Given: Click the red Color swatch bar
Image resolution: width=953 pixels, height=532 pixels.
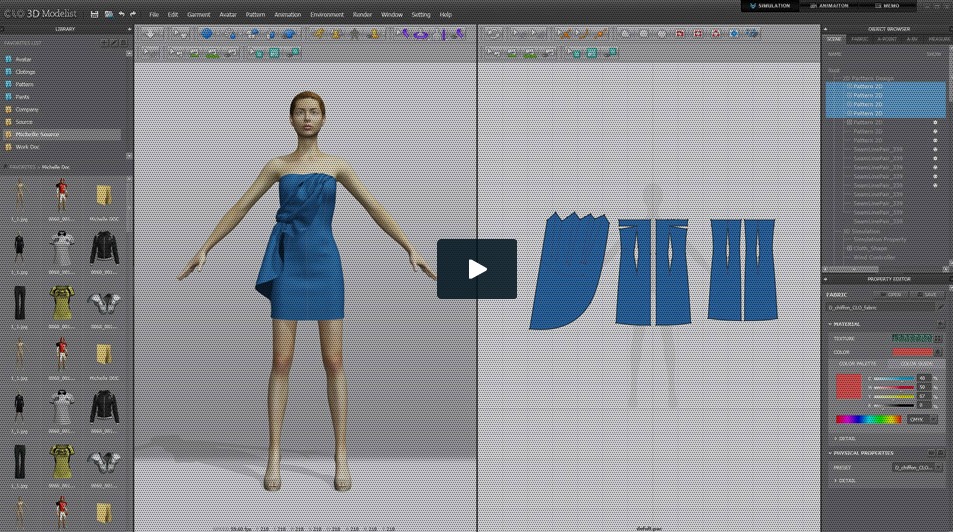Looking at the screenshot, I should tap(912, 351).
